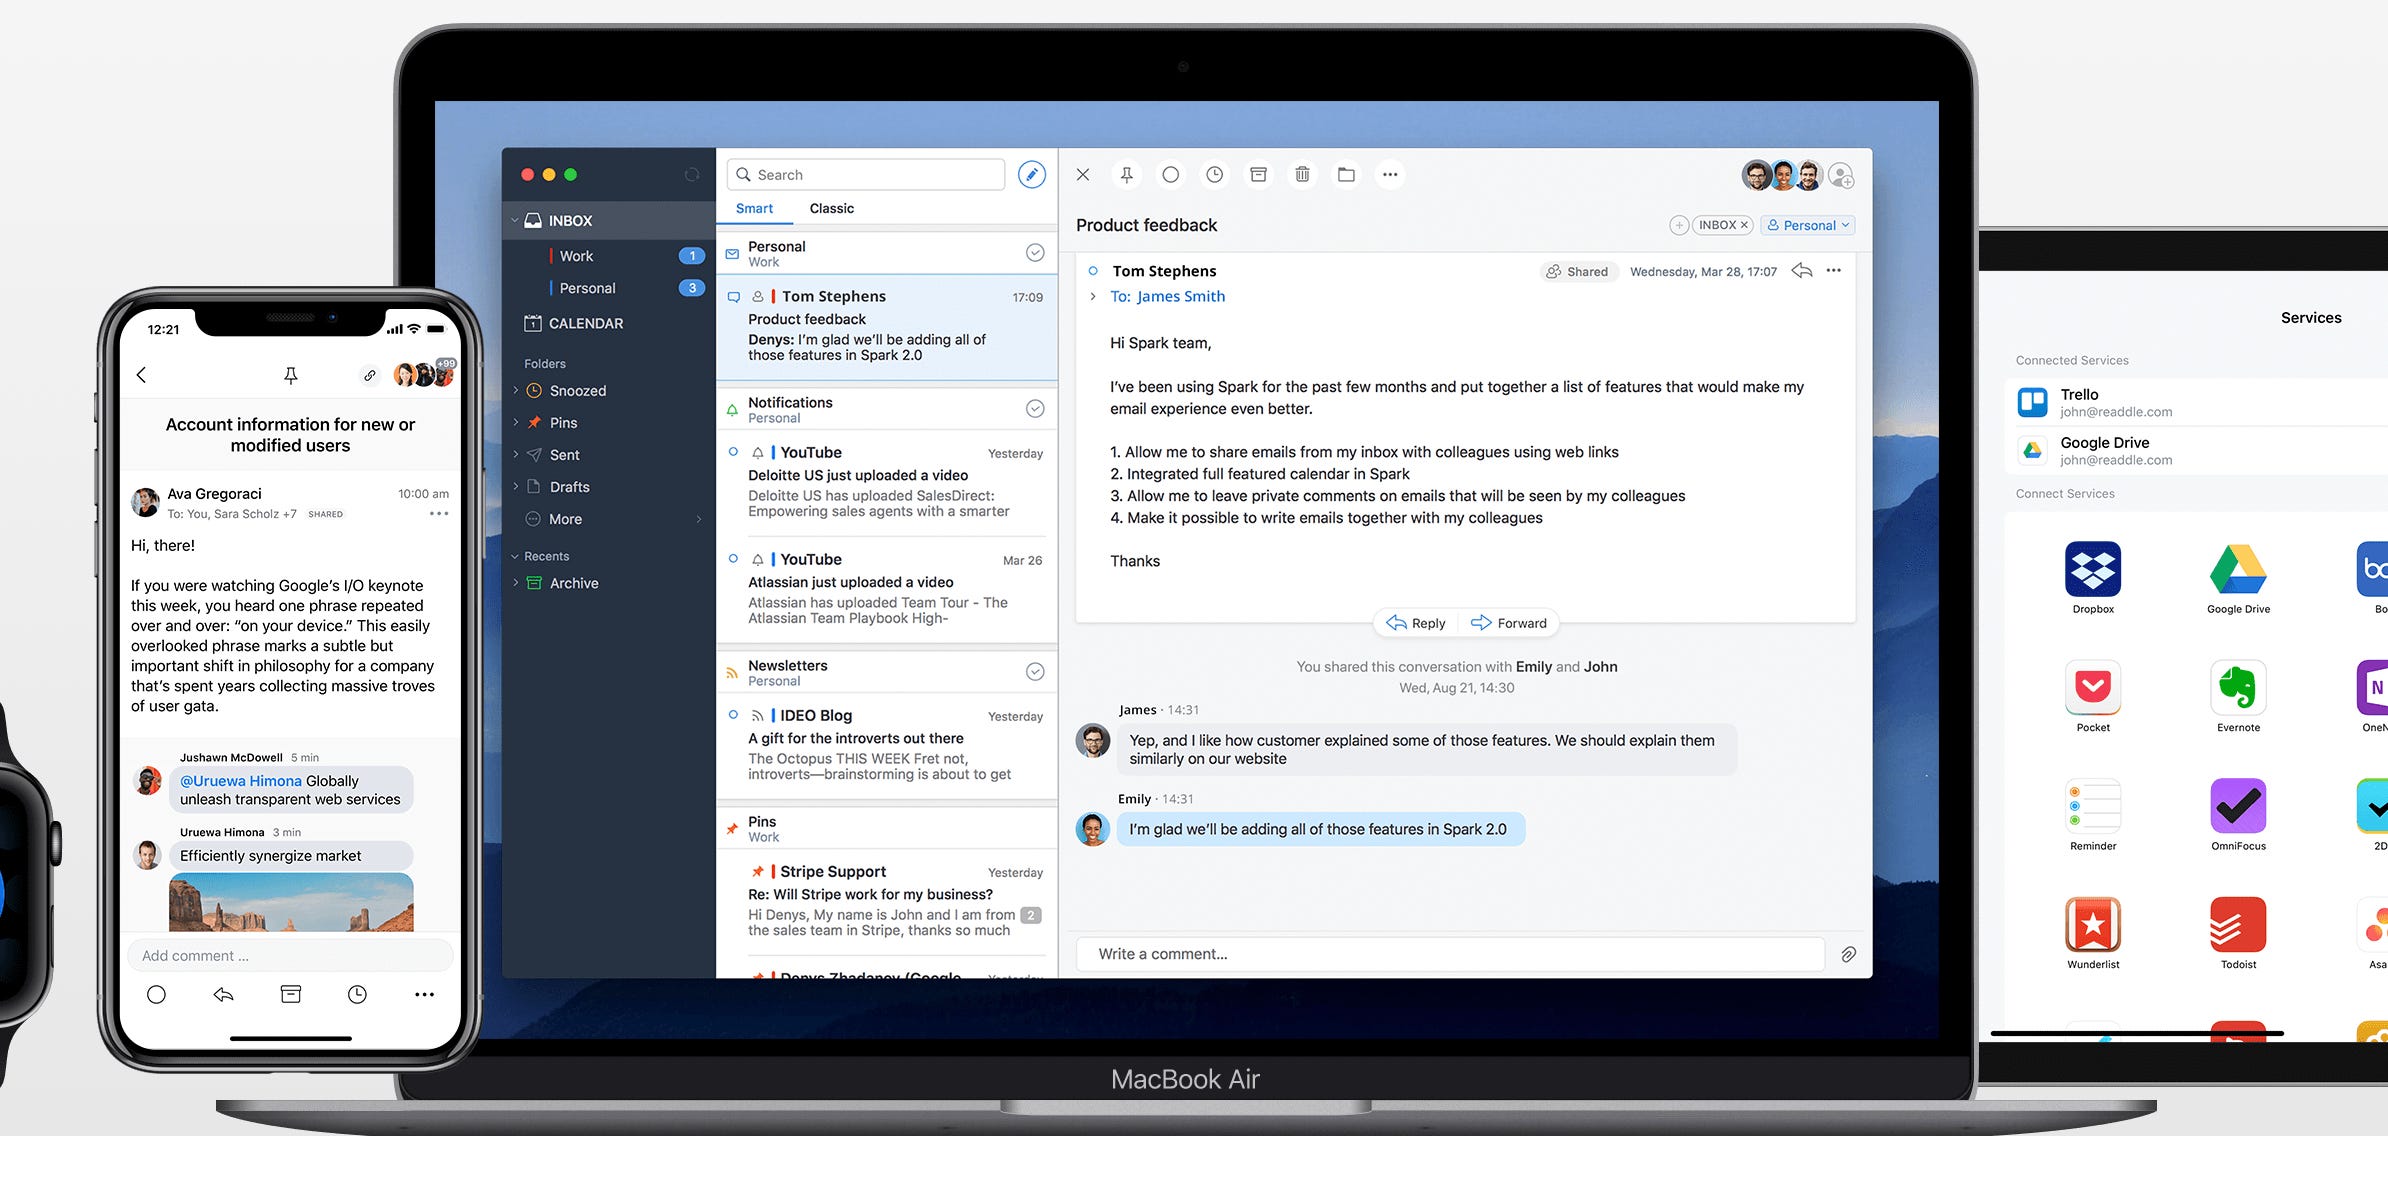The width and height of the screenshot is (2388, 1180).
Task: Tap the back arrow on the iPhone
Action: [141, 375]
